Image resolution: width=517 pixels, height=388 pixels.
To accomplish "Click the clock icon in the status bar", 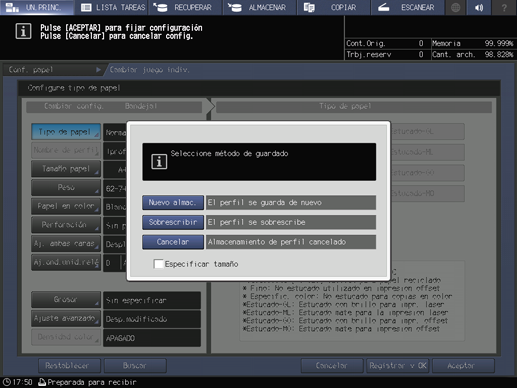I will pos(7,382).
